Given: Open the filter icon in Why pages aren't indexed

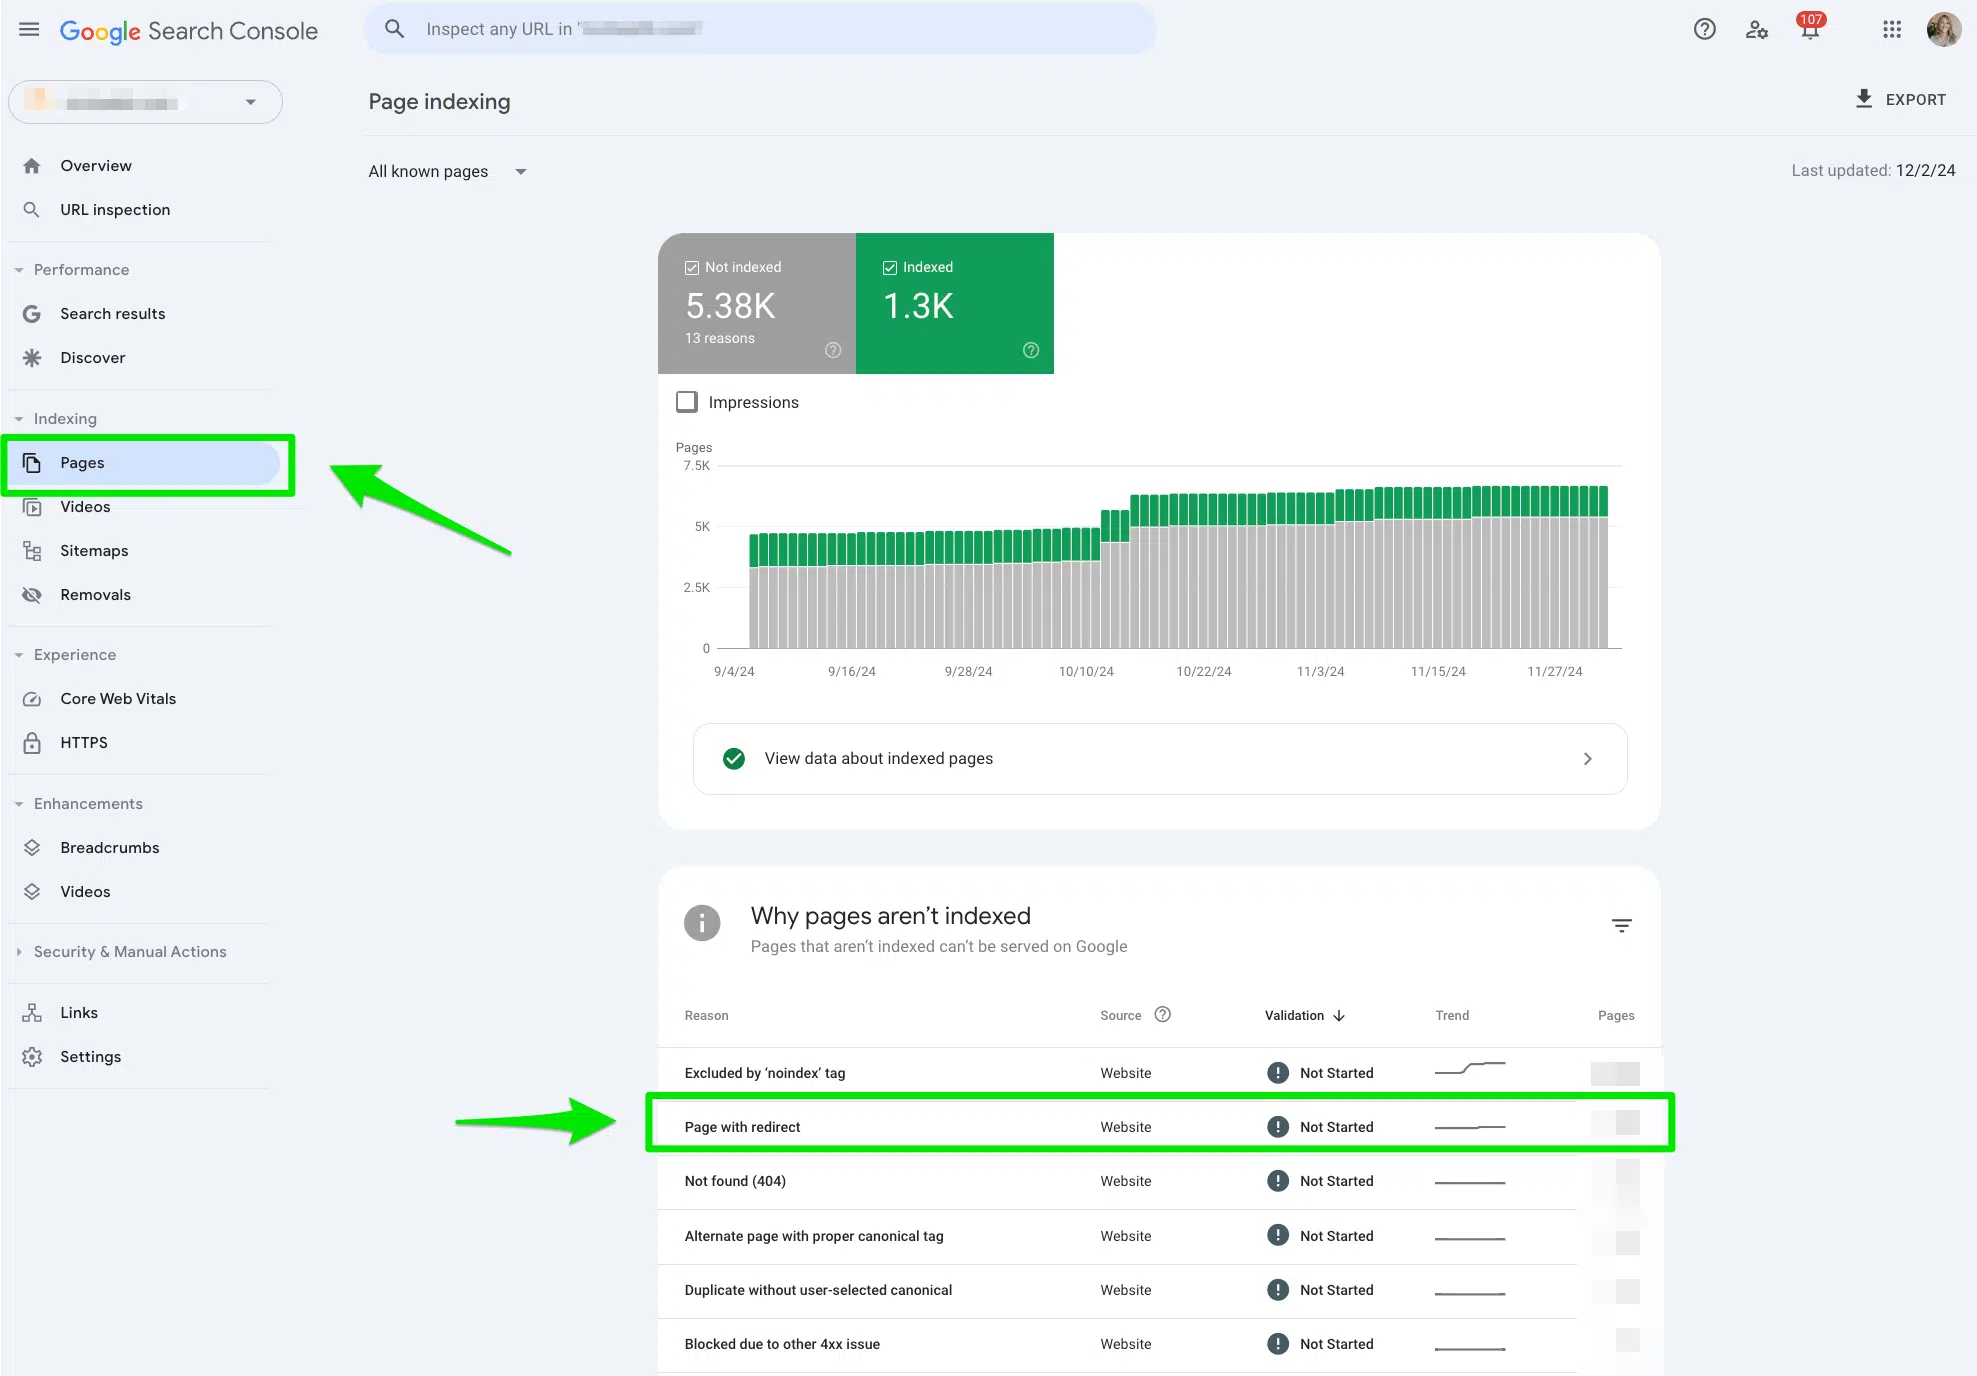Looking at the screenshot, I should click(1621, 925).
